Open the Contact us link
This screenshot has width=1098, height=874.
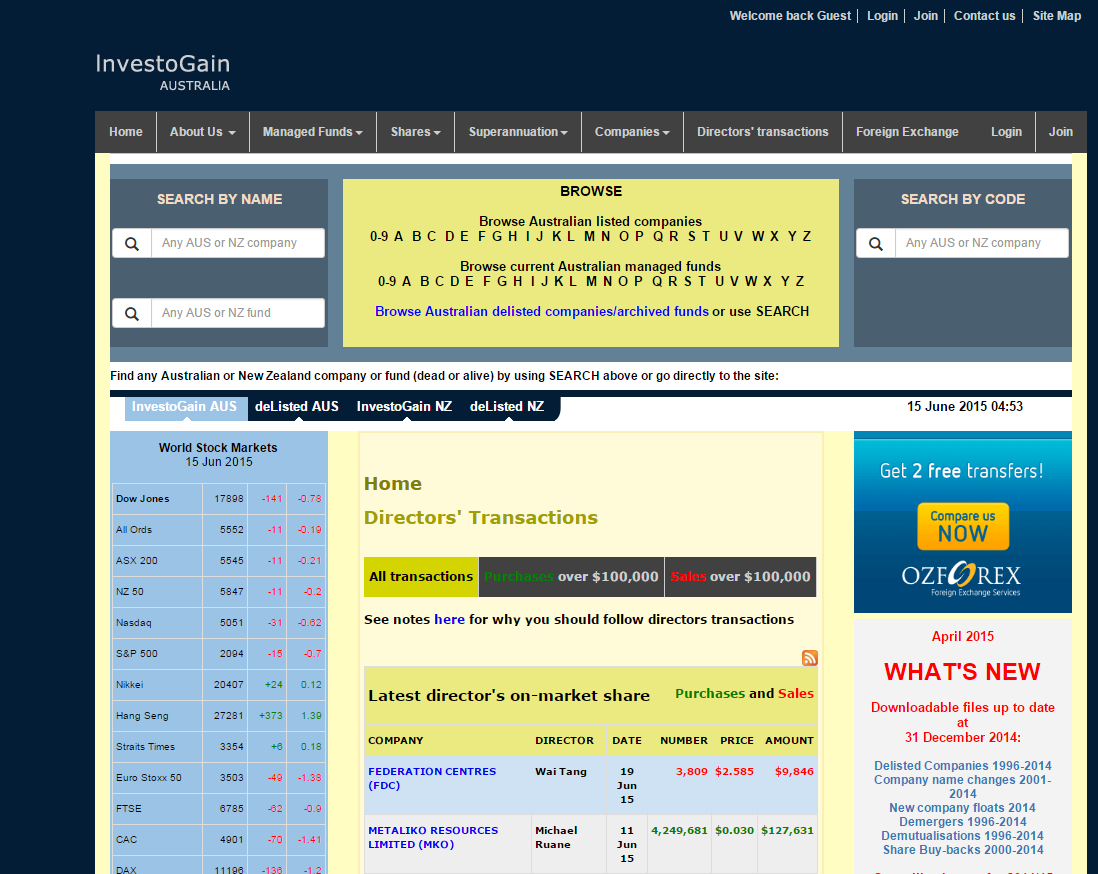[985, 15]
